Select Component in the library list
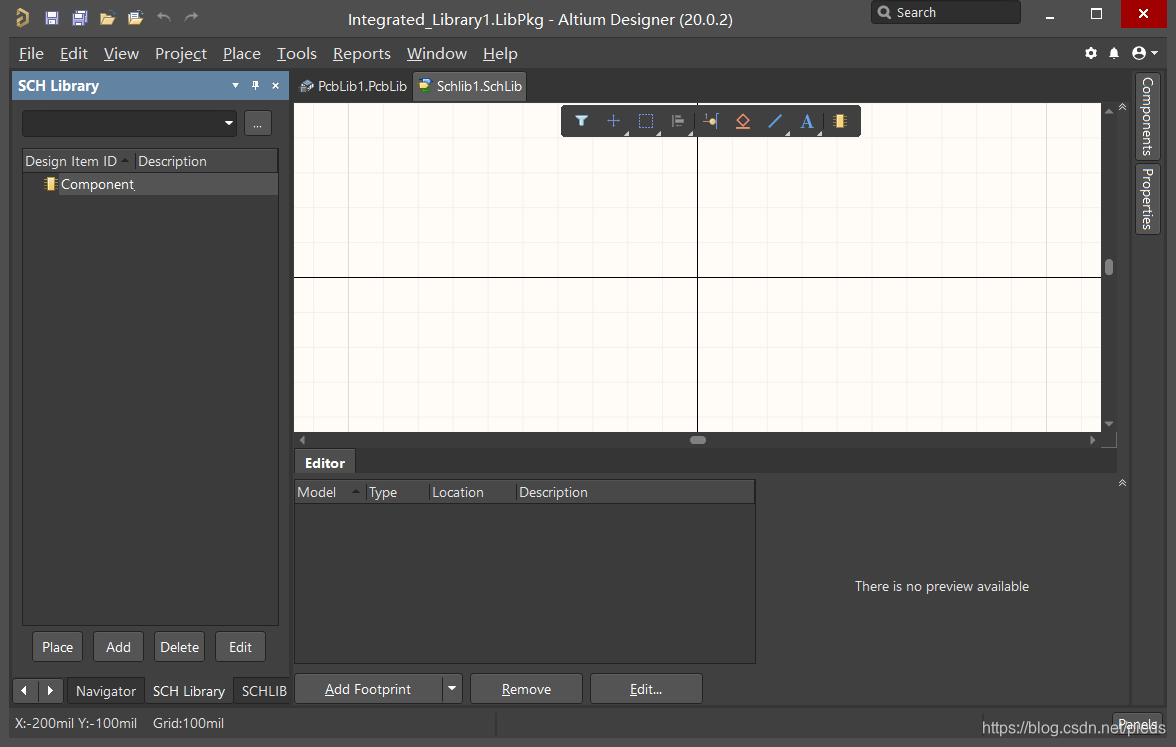The image size is (1176, 747). point(97,184)
